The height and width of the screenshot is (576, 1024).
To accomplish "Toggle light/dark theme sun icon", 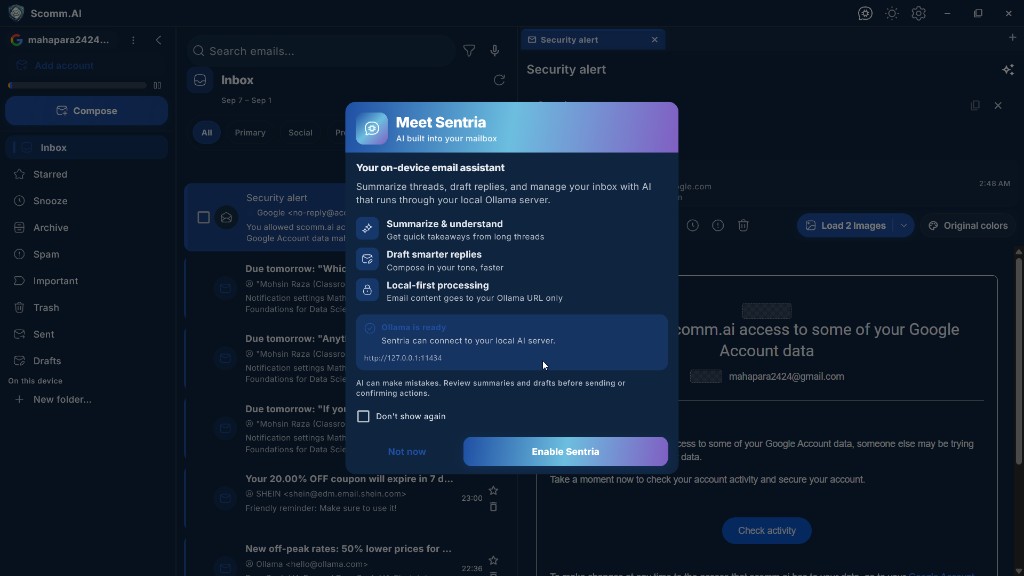I will pyautogui.click(x=892, y=13).
